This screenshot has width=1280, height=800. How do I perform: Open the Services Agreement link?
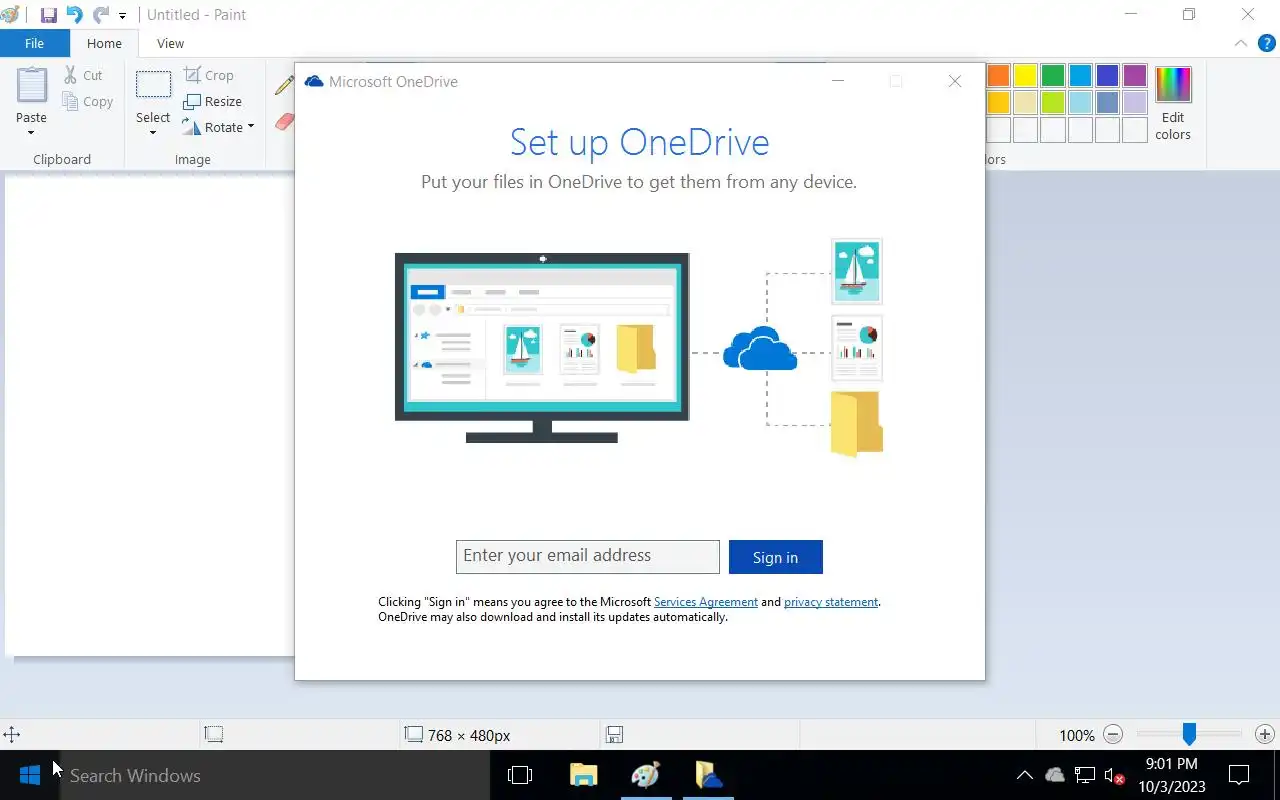coord(706,602)
